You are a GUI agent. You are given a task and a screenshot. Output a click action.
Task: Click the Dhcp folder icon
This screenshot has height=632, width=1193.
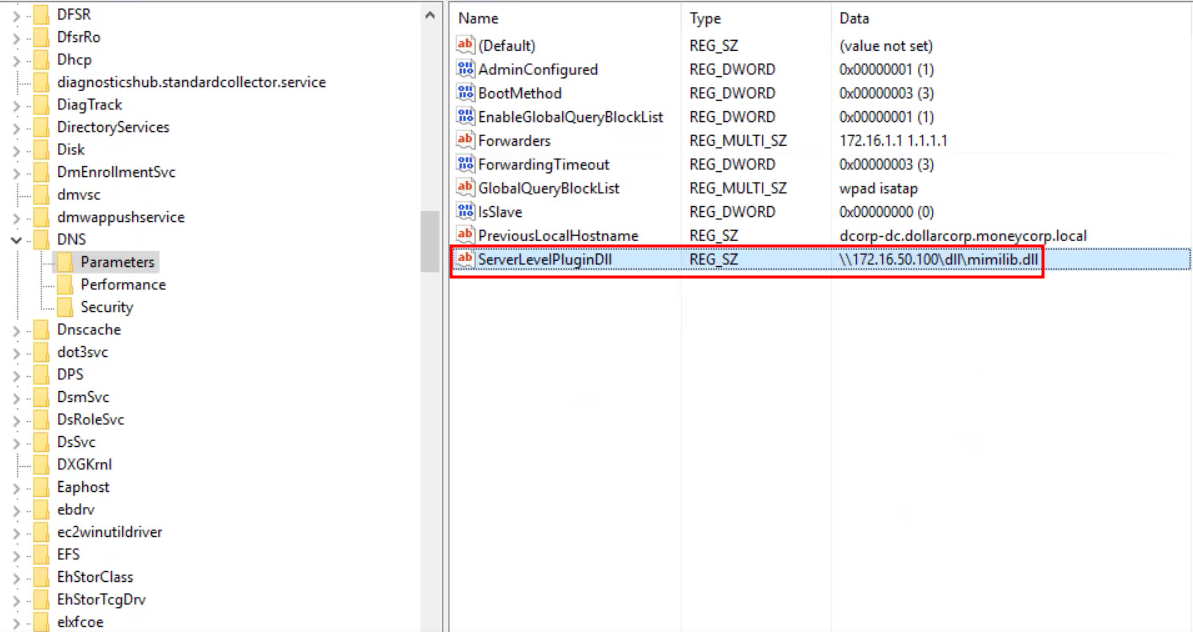(42, 59)
